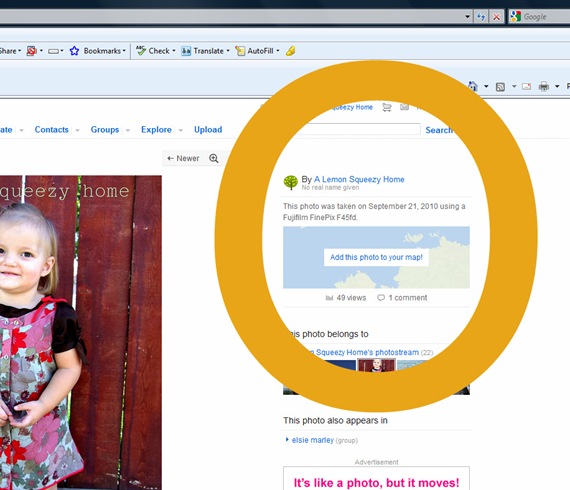Expand the AutoFill dropdown arrow
This screenshot has height=490, width=570.
(278, 51)
